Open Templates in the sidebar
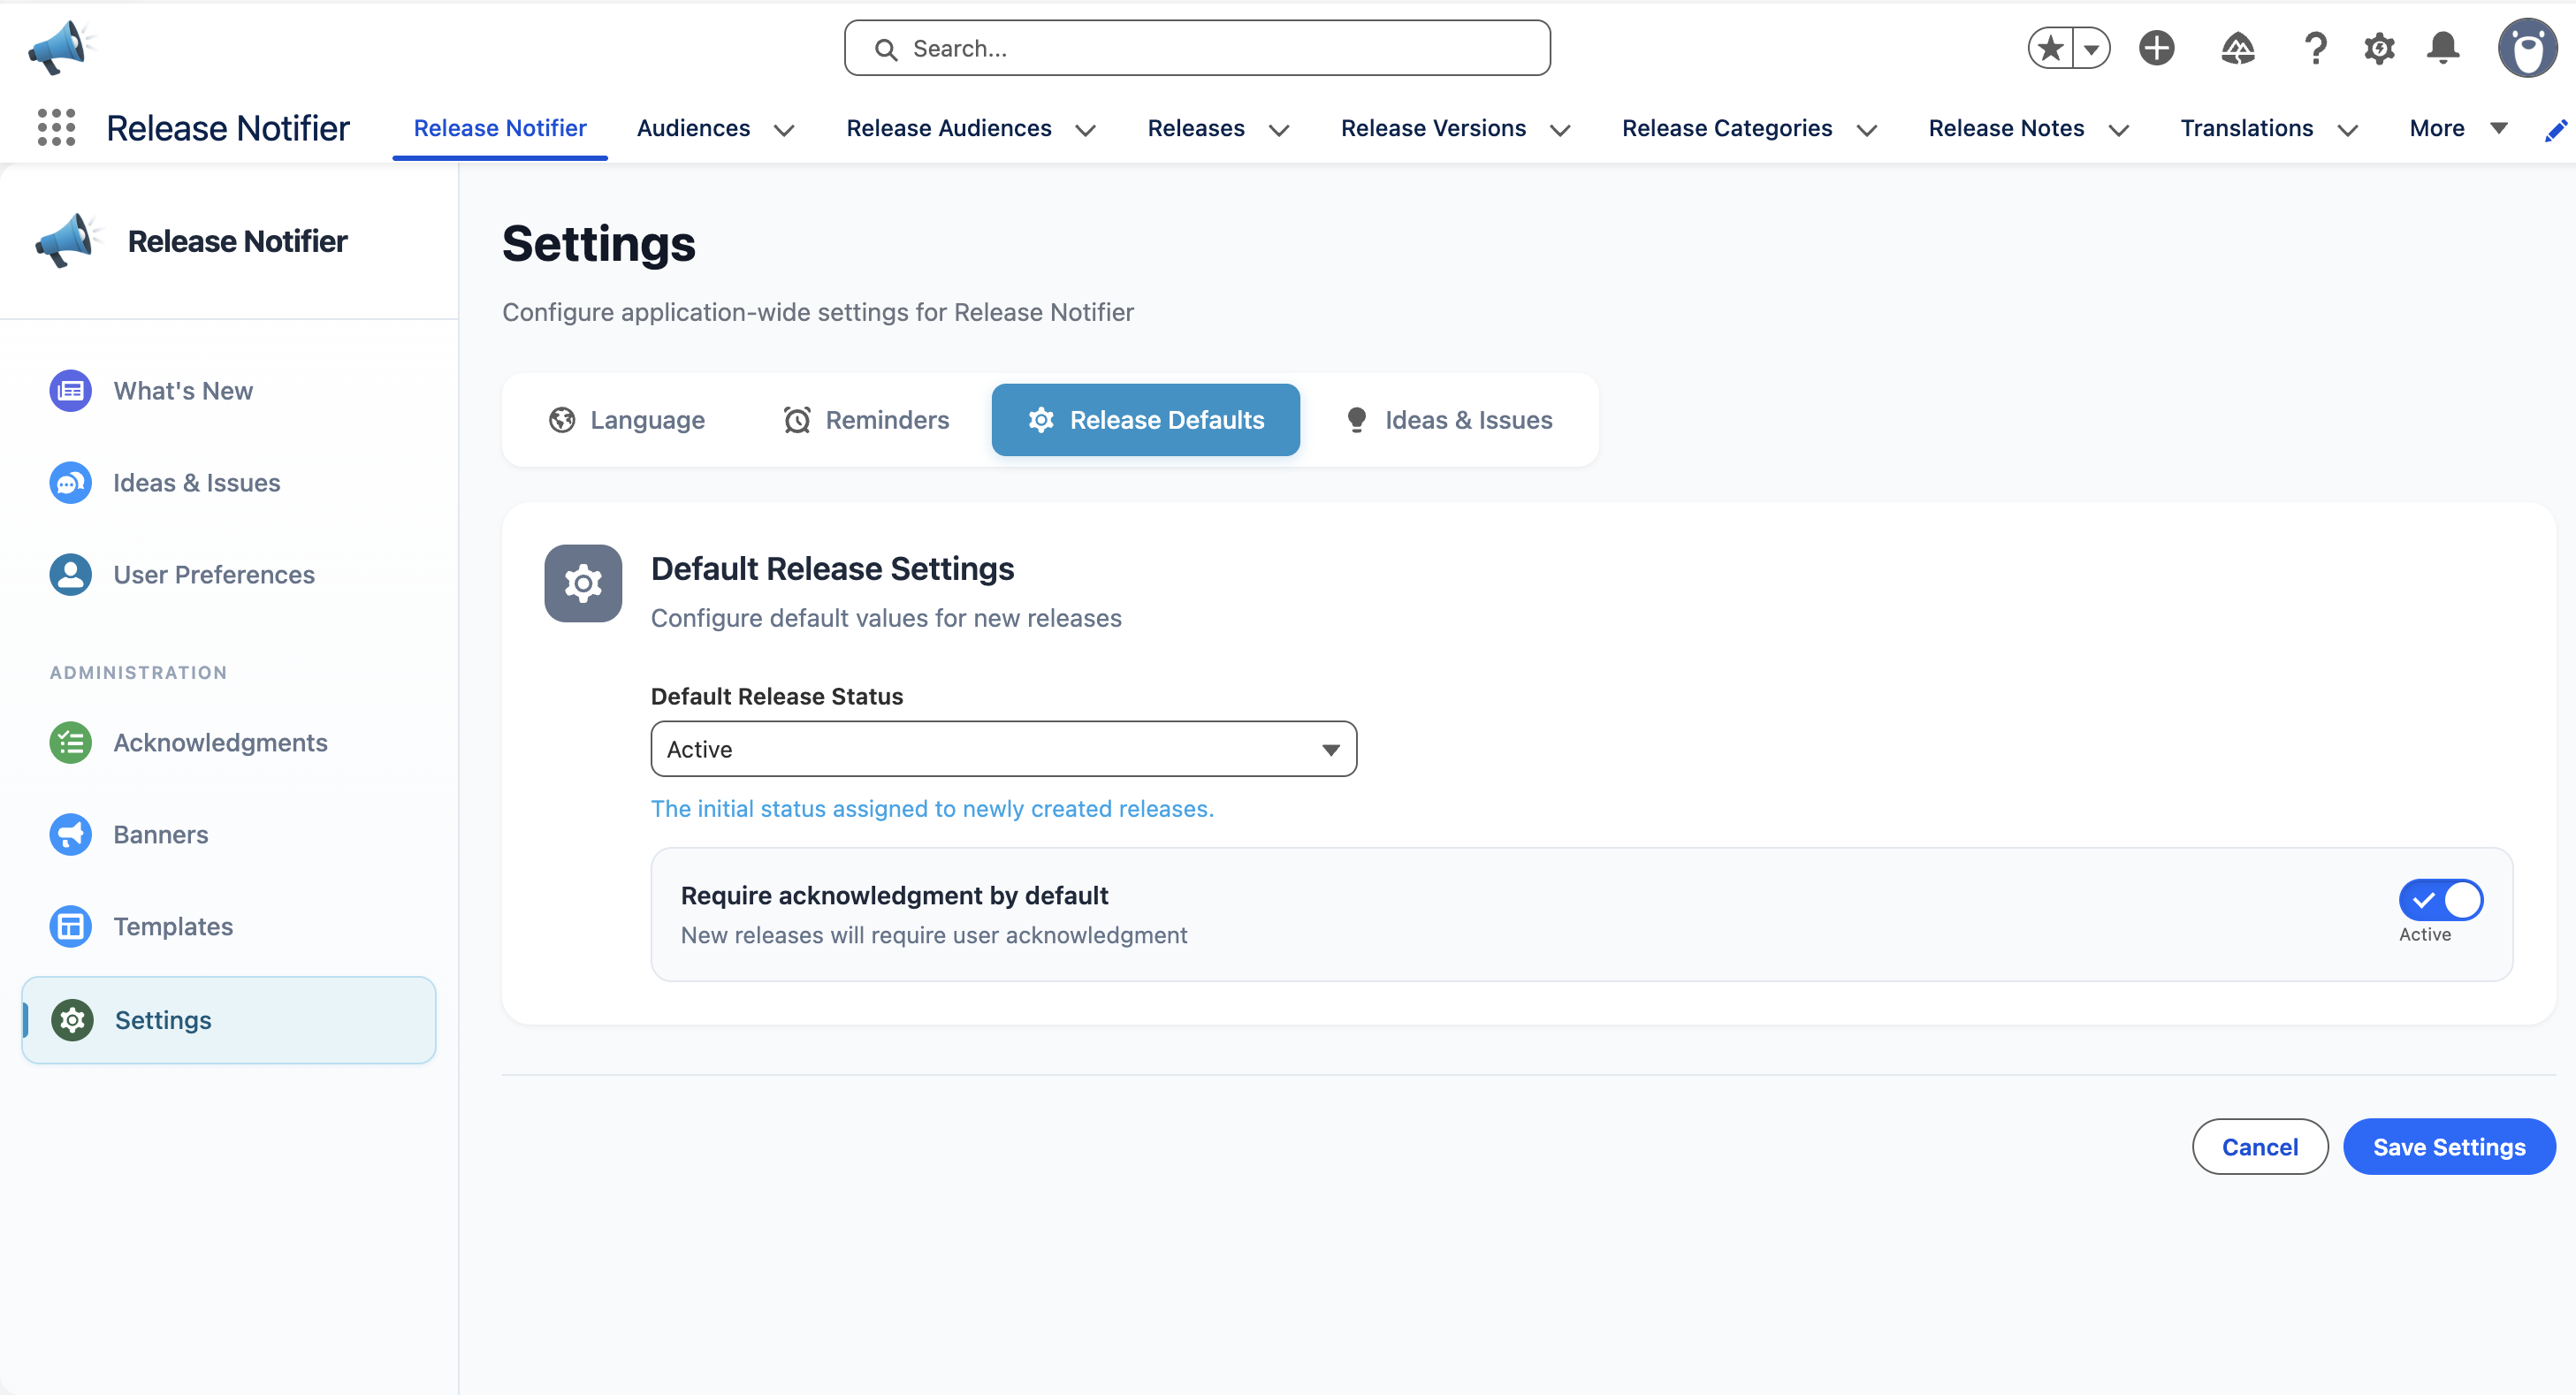Screen dimensions: 2576x1395 228,927
